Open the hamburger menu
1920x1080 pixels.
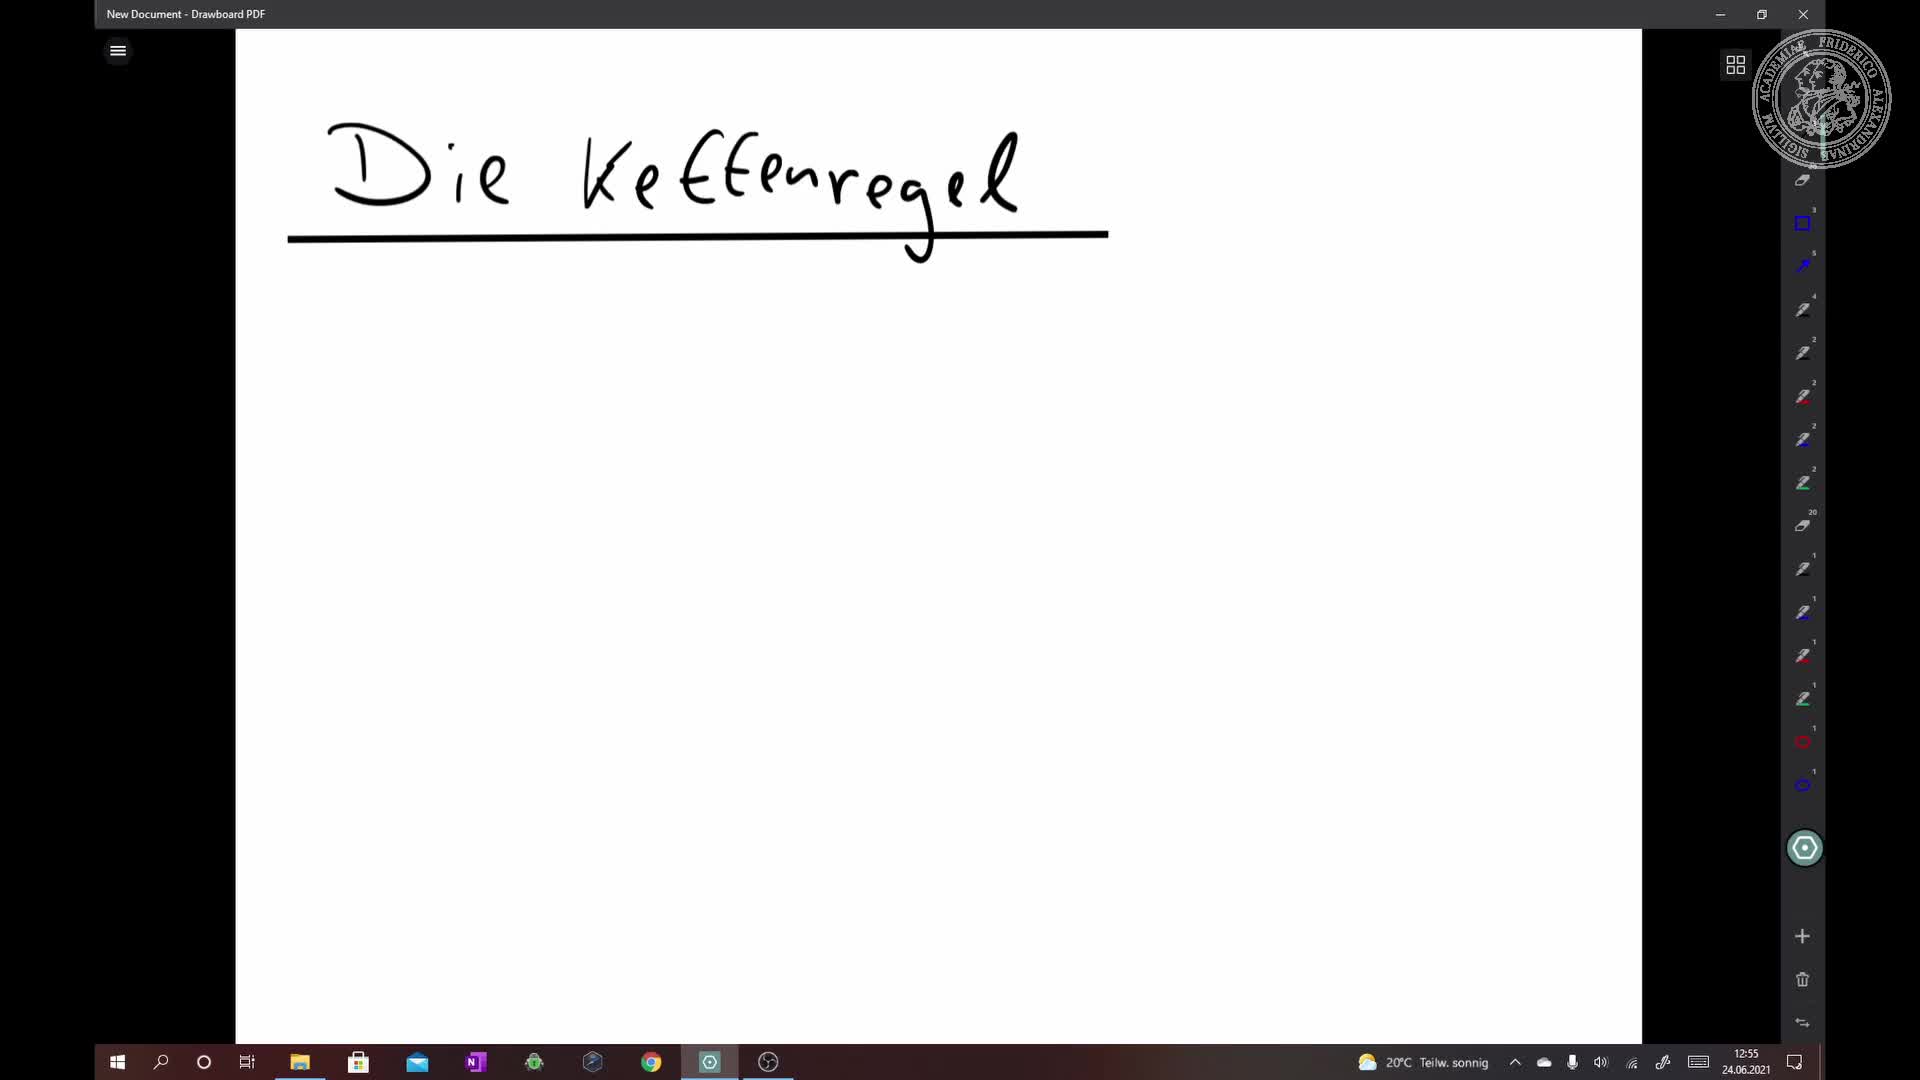click(x=117, y=50)
